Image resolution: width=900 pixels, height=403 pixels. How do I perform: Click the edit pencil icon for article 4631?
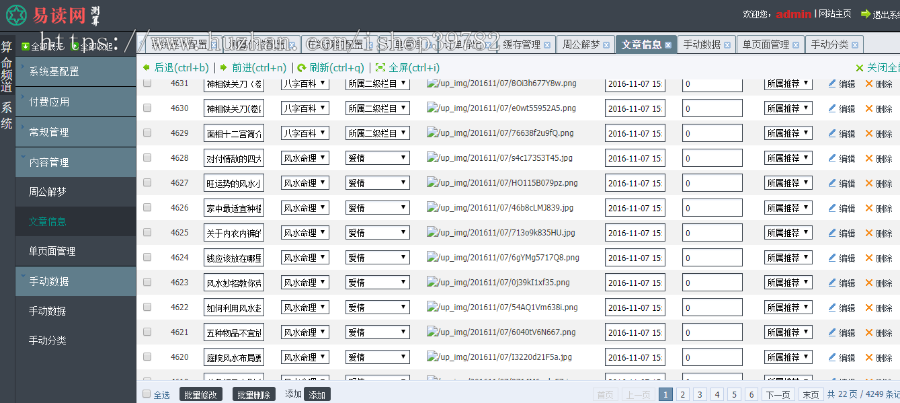[x=832, y=83]
